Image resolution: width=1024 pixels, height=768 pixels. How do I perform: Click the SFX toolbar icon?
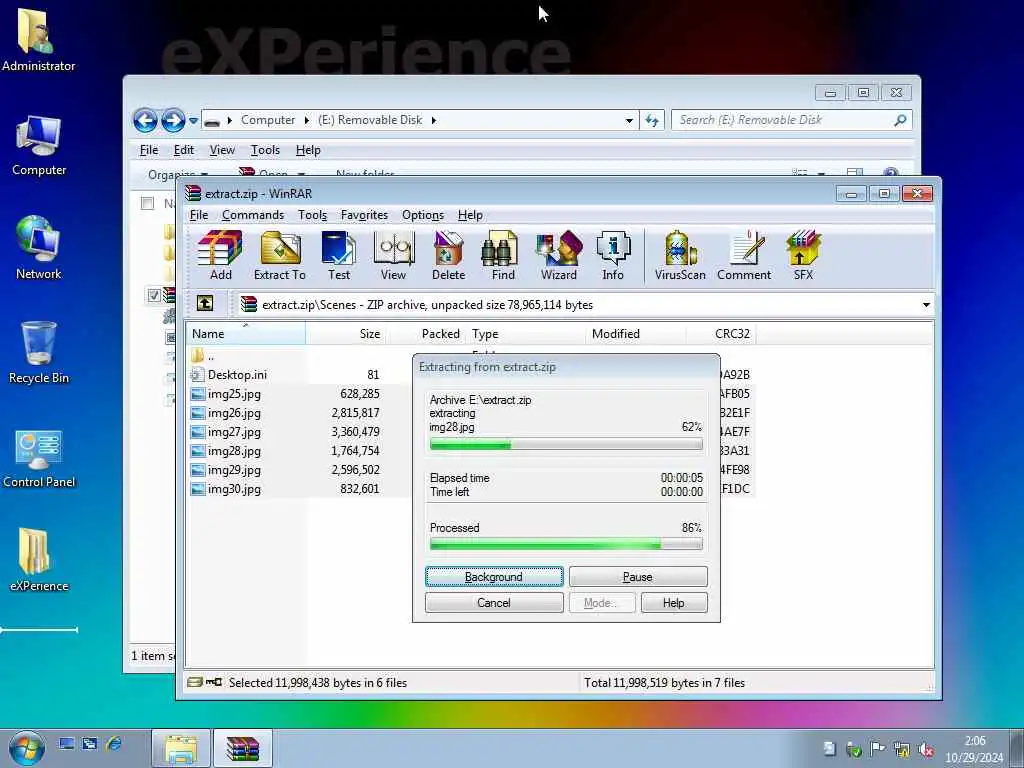803,255
